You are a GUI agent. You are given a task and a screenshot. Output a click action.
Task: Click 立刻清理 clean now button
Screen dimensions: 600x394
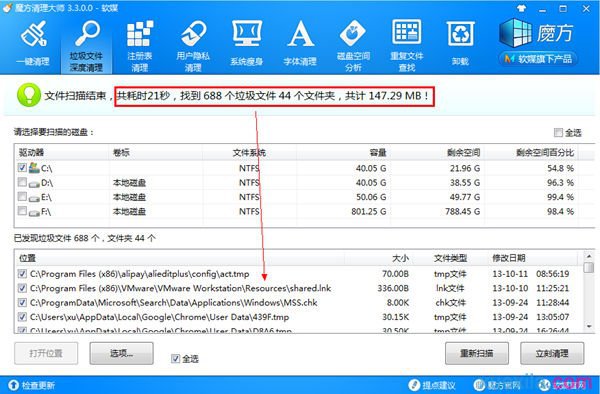552,353
